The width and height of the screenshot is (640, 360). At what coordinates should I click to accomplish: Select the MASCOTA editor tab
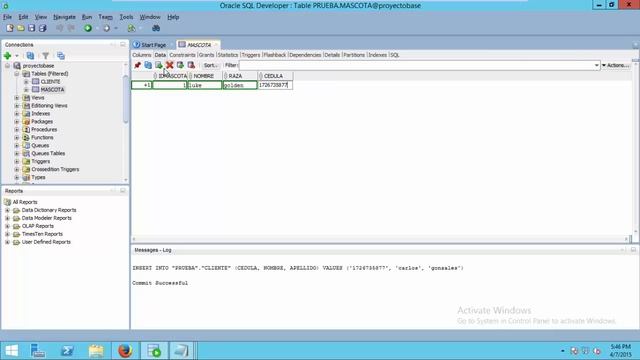click(x=199, y=45)
